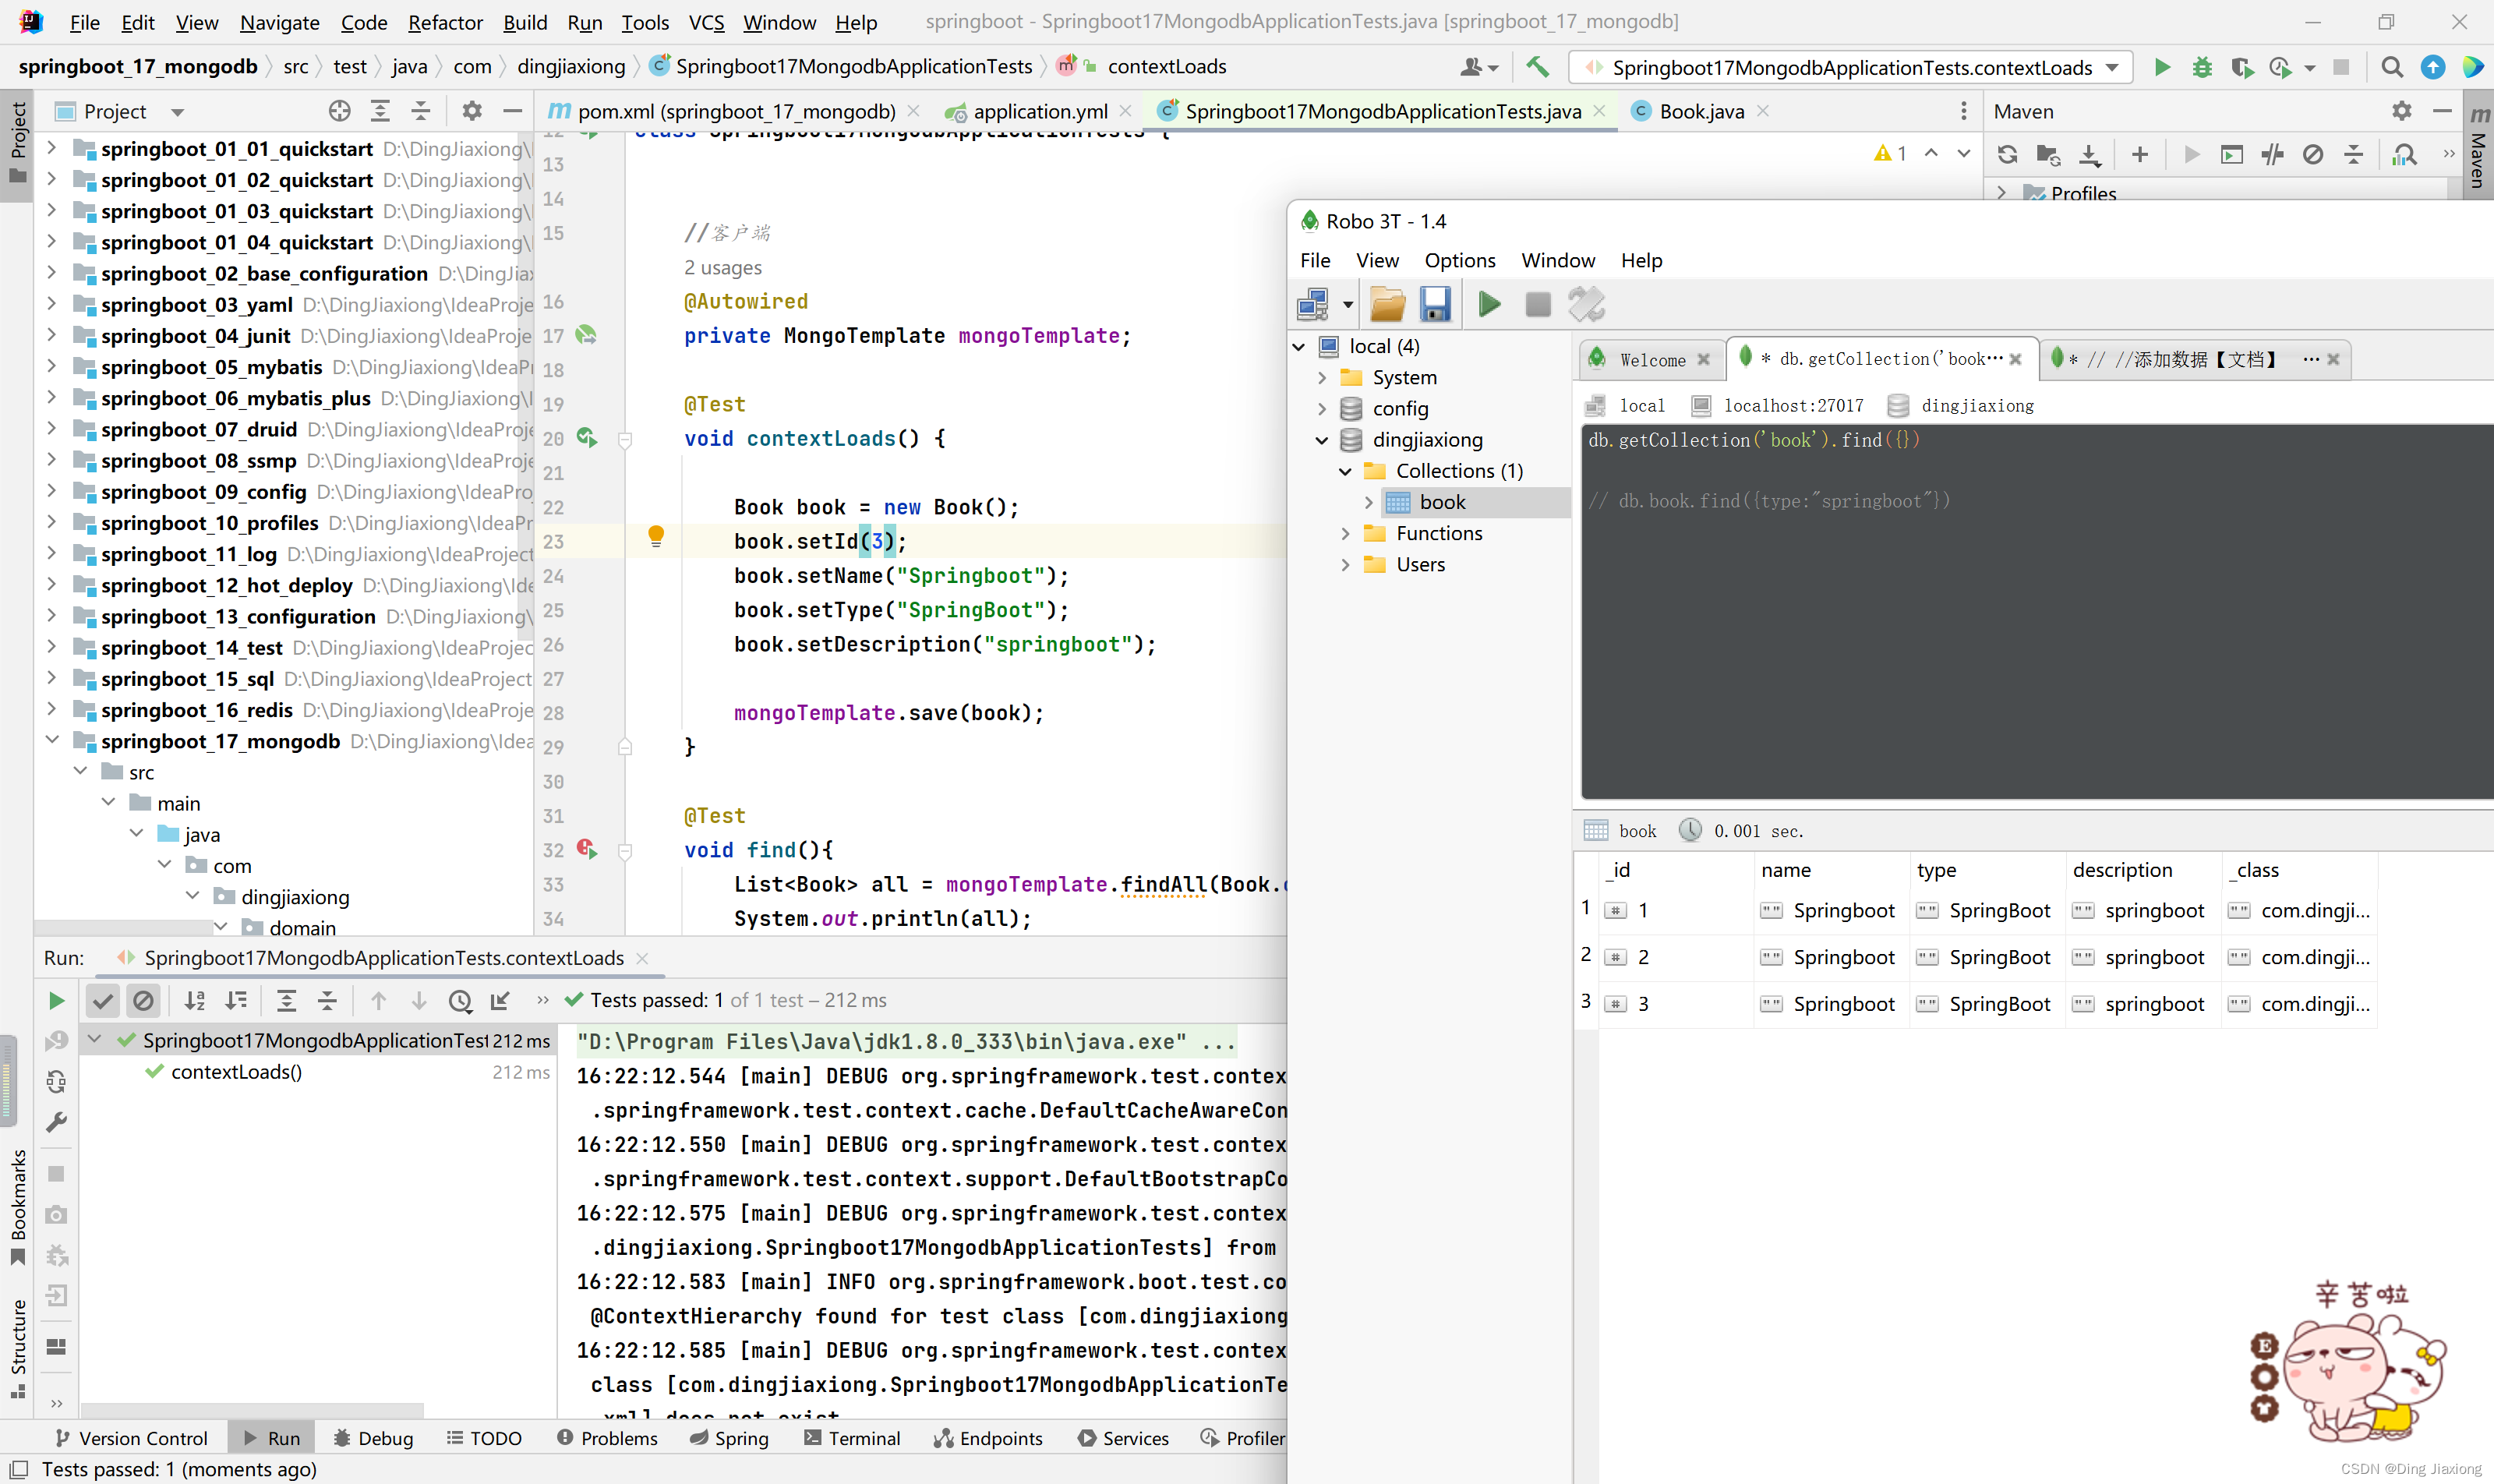Open pom.xml (springboot_17_mongodb) tab
Screen dimensions: 2494x1484
point(737,111)
